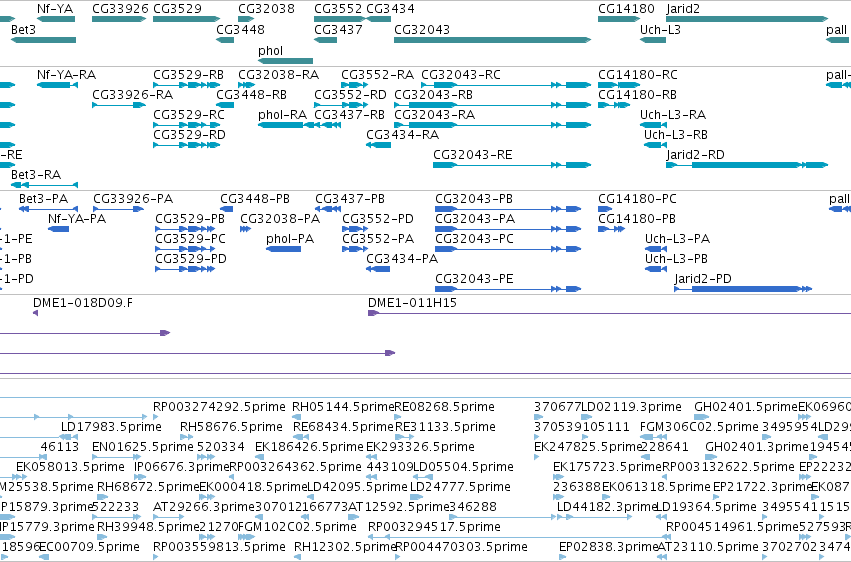The height and width of the screenshot is (562, 851).
Task: Select EST EK058013.5prime
Action: coord(70,467)
